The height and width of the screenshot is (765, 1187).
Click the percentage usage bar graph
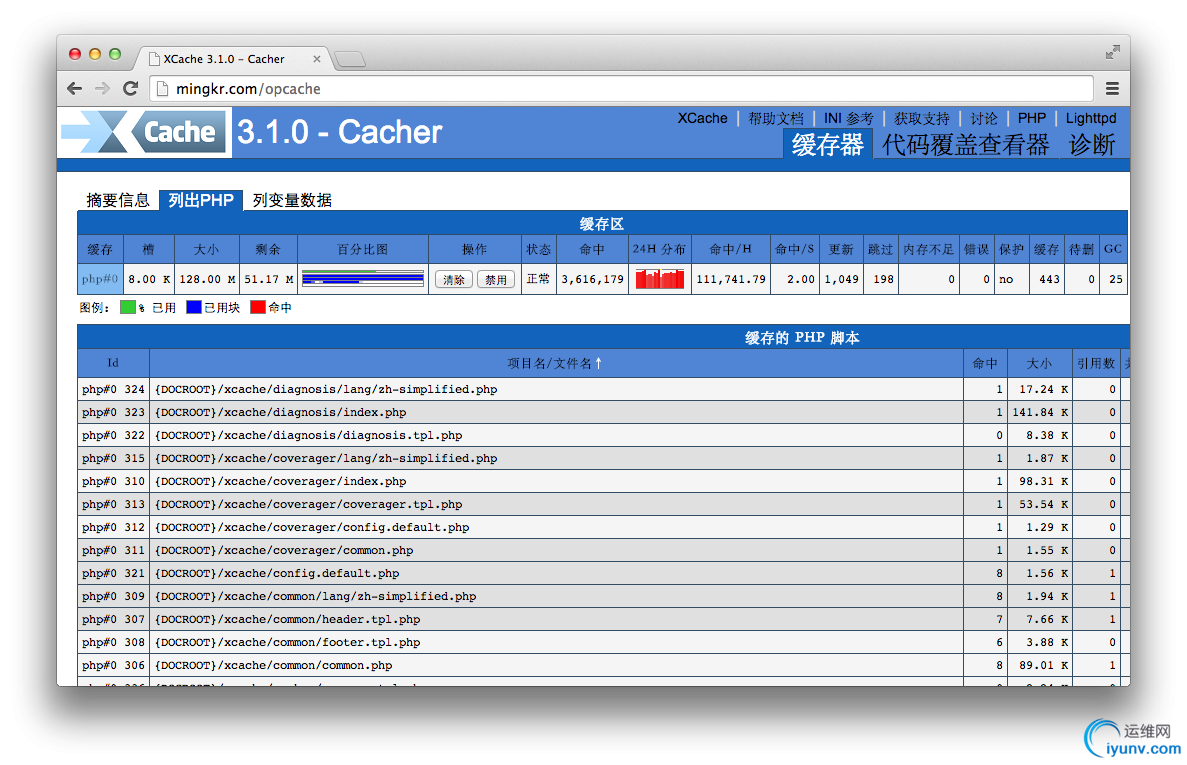[363, 279]
